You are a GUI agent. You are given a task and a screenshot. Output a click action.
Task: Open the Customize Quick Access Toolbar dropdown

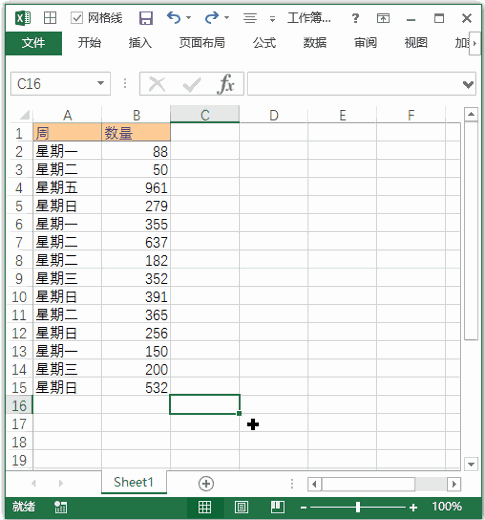pos(272,19)
